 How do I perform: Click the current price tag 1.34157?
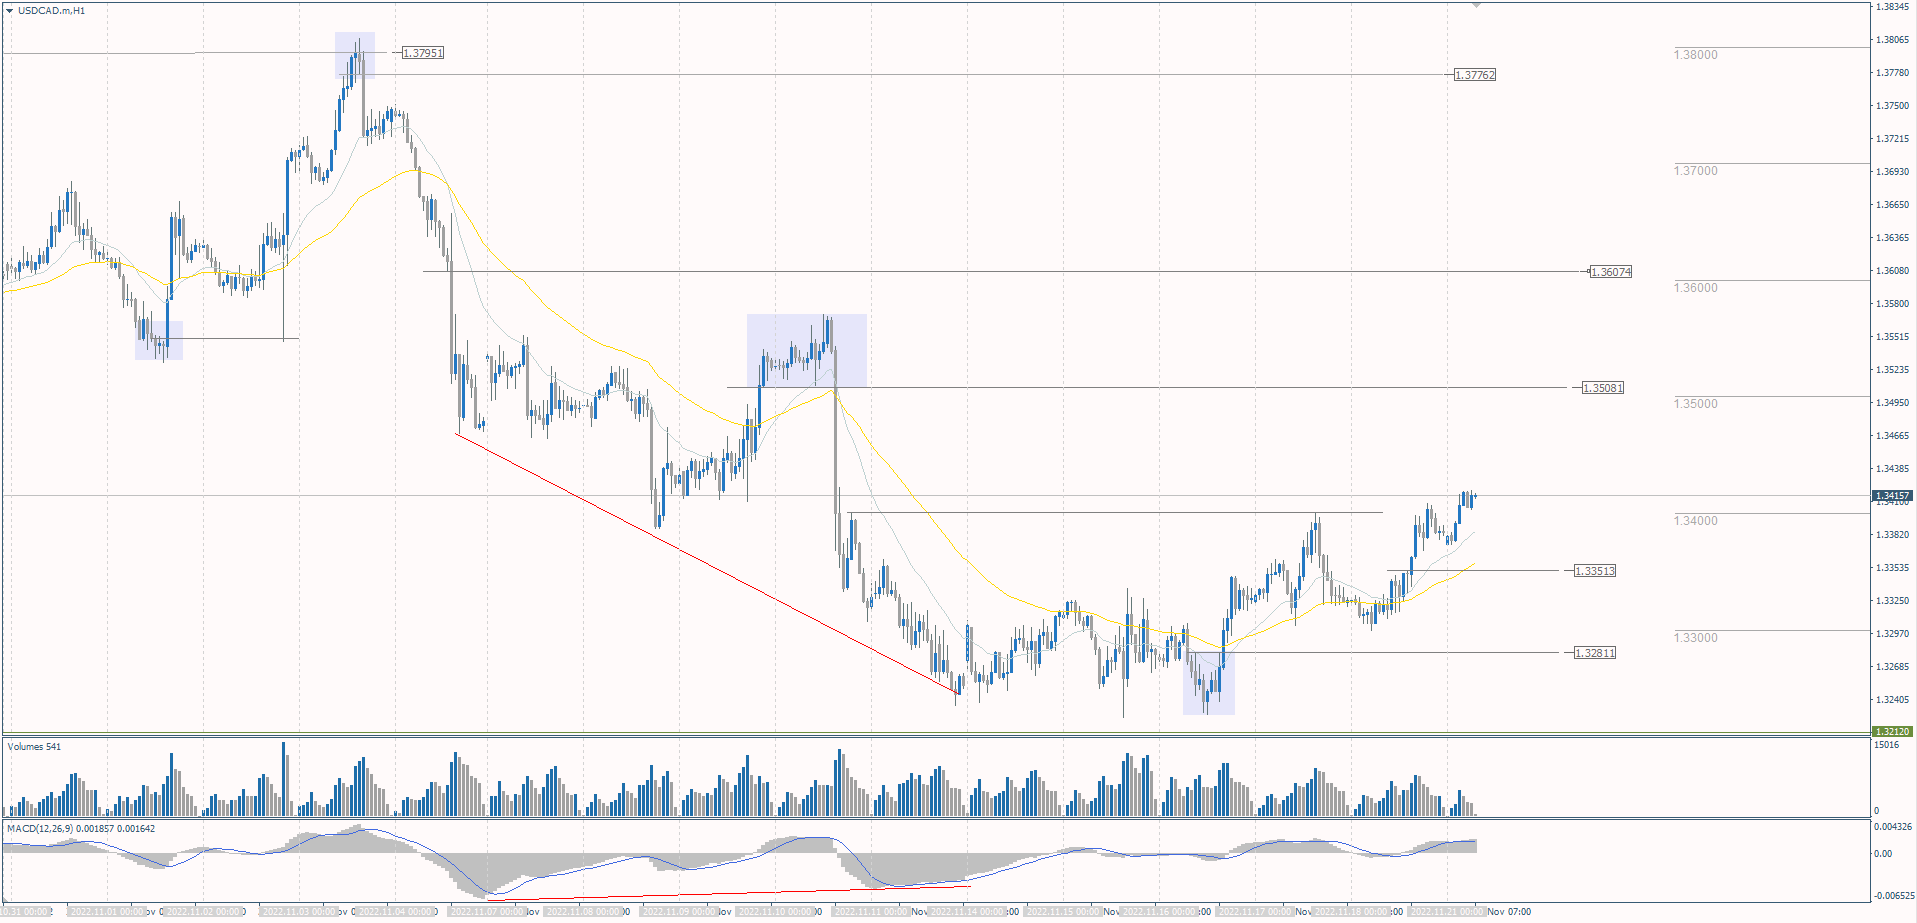tap(1892, 496)
